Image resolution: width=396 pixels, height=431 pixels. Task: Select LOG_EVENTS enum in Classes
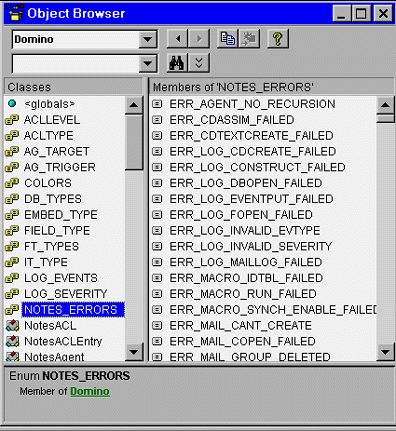pos(61,278)
